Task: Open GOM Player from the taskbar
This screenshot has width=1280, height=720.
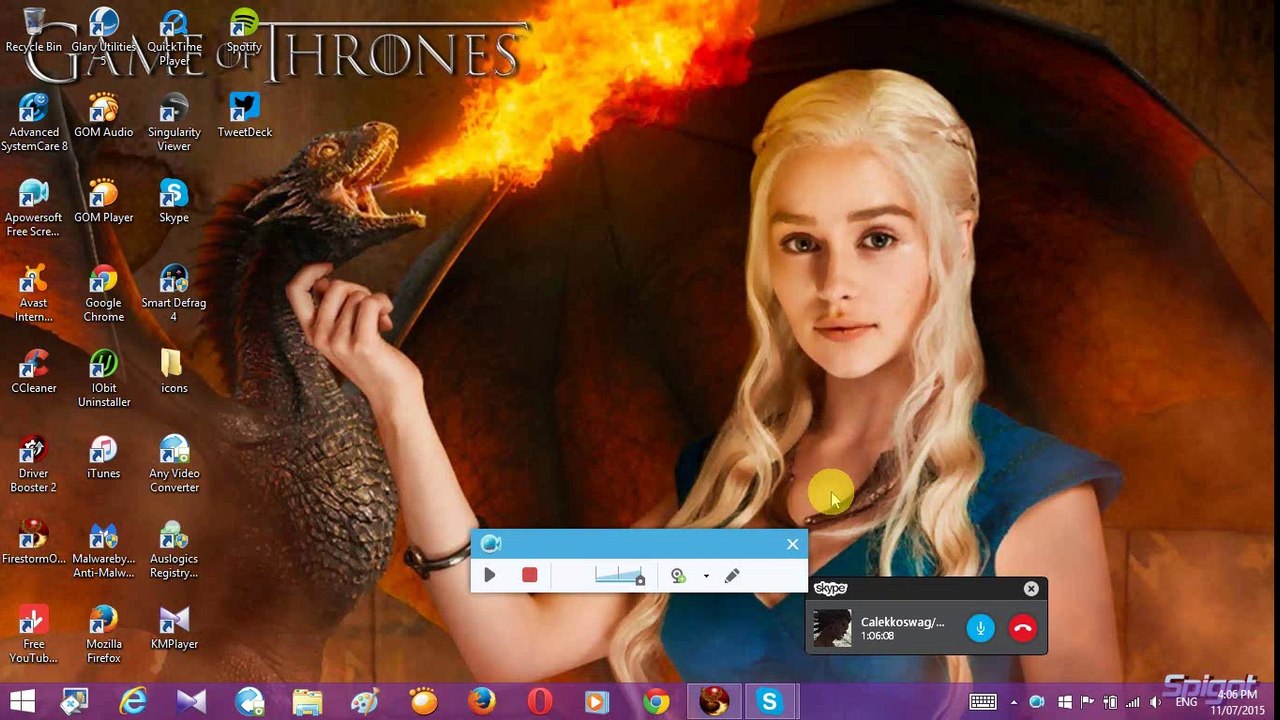Action: 423,702
